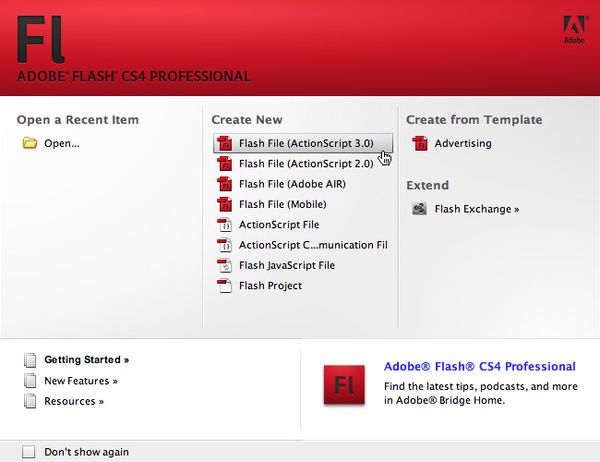Click the Advertising template icon
The width and height of the screenshot is (600, 462).
tap(420, 143)
